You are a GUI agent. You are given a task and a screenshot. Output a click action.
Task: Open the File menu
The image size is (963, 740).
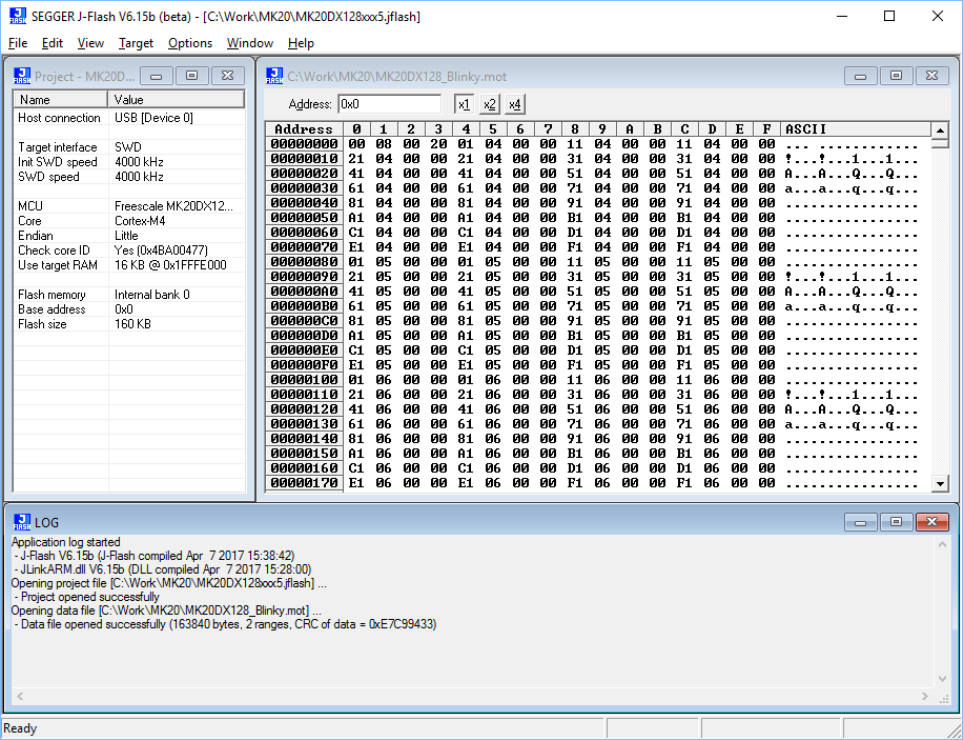18,43
